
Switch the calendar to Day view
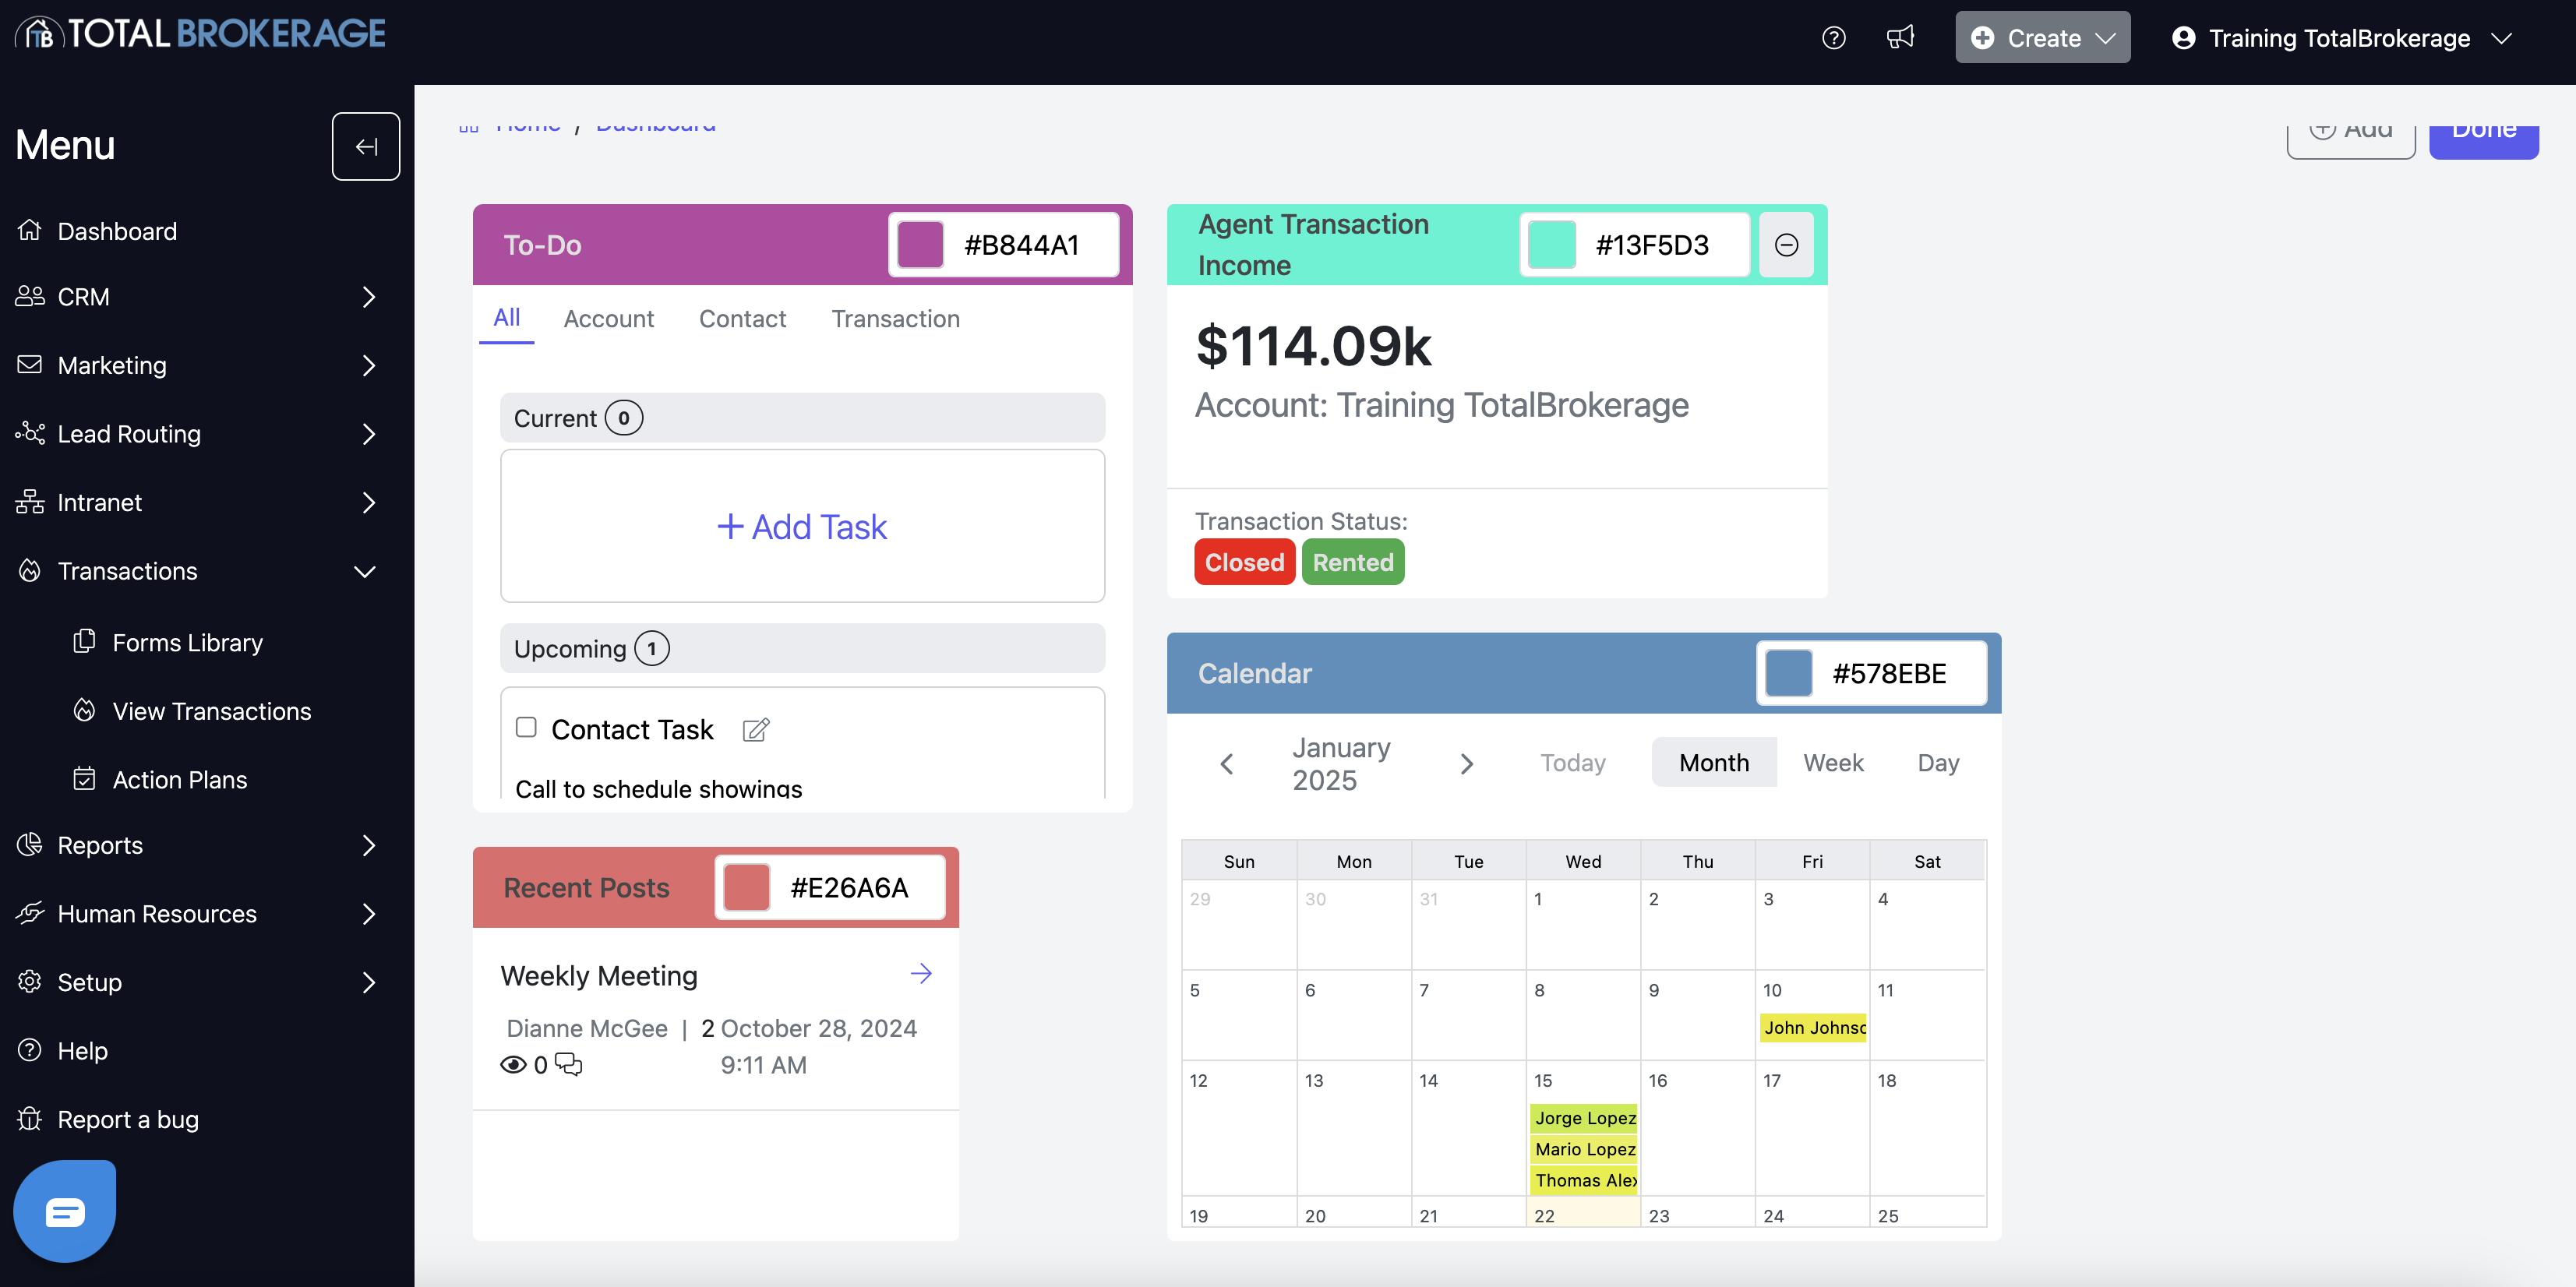(1937, 763)
